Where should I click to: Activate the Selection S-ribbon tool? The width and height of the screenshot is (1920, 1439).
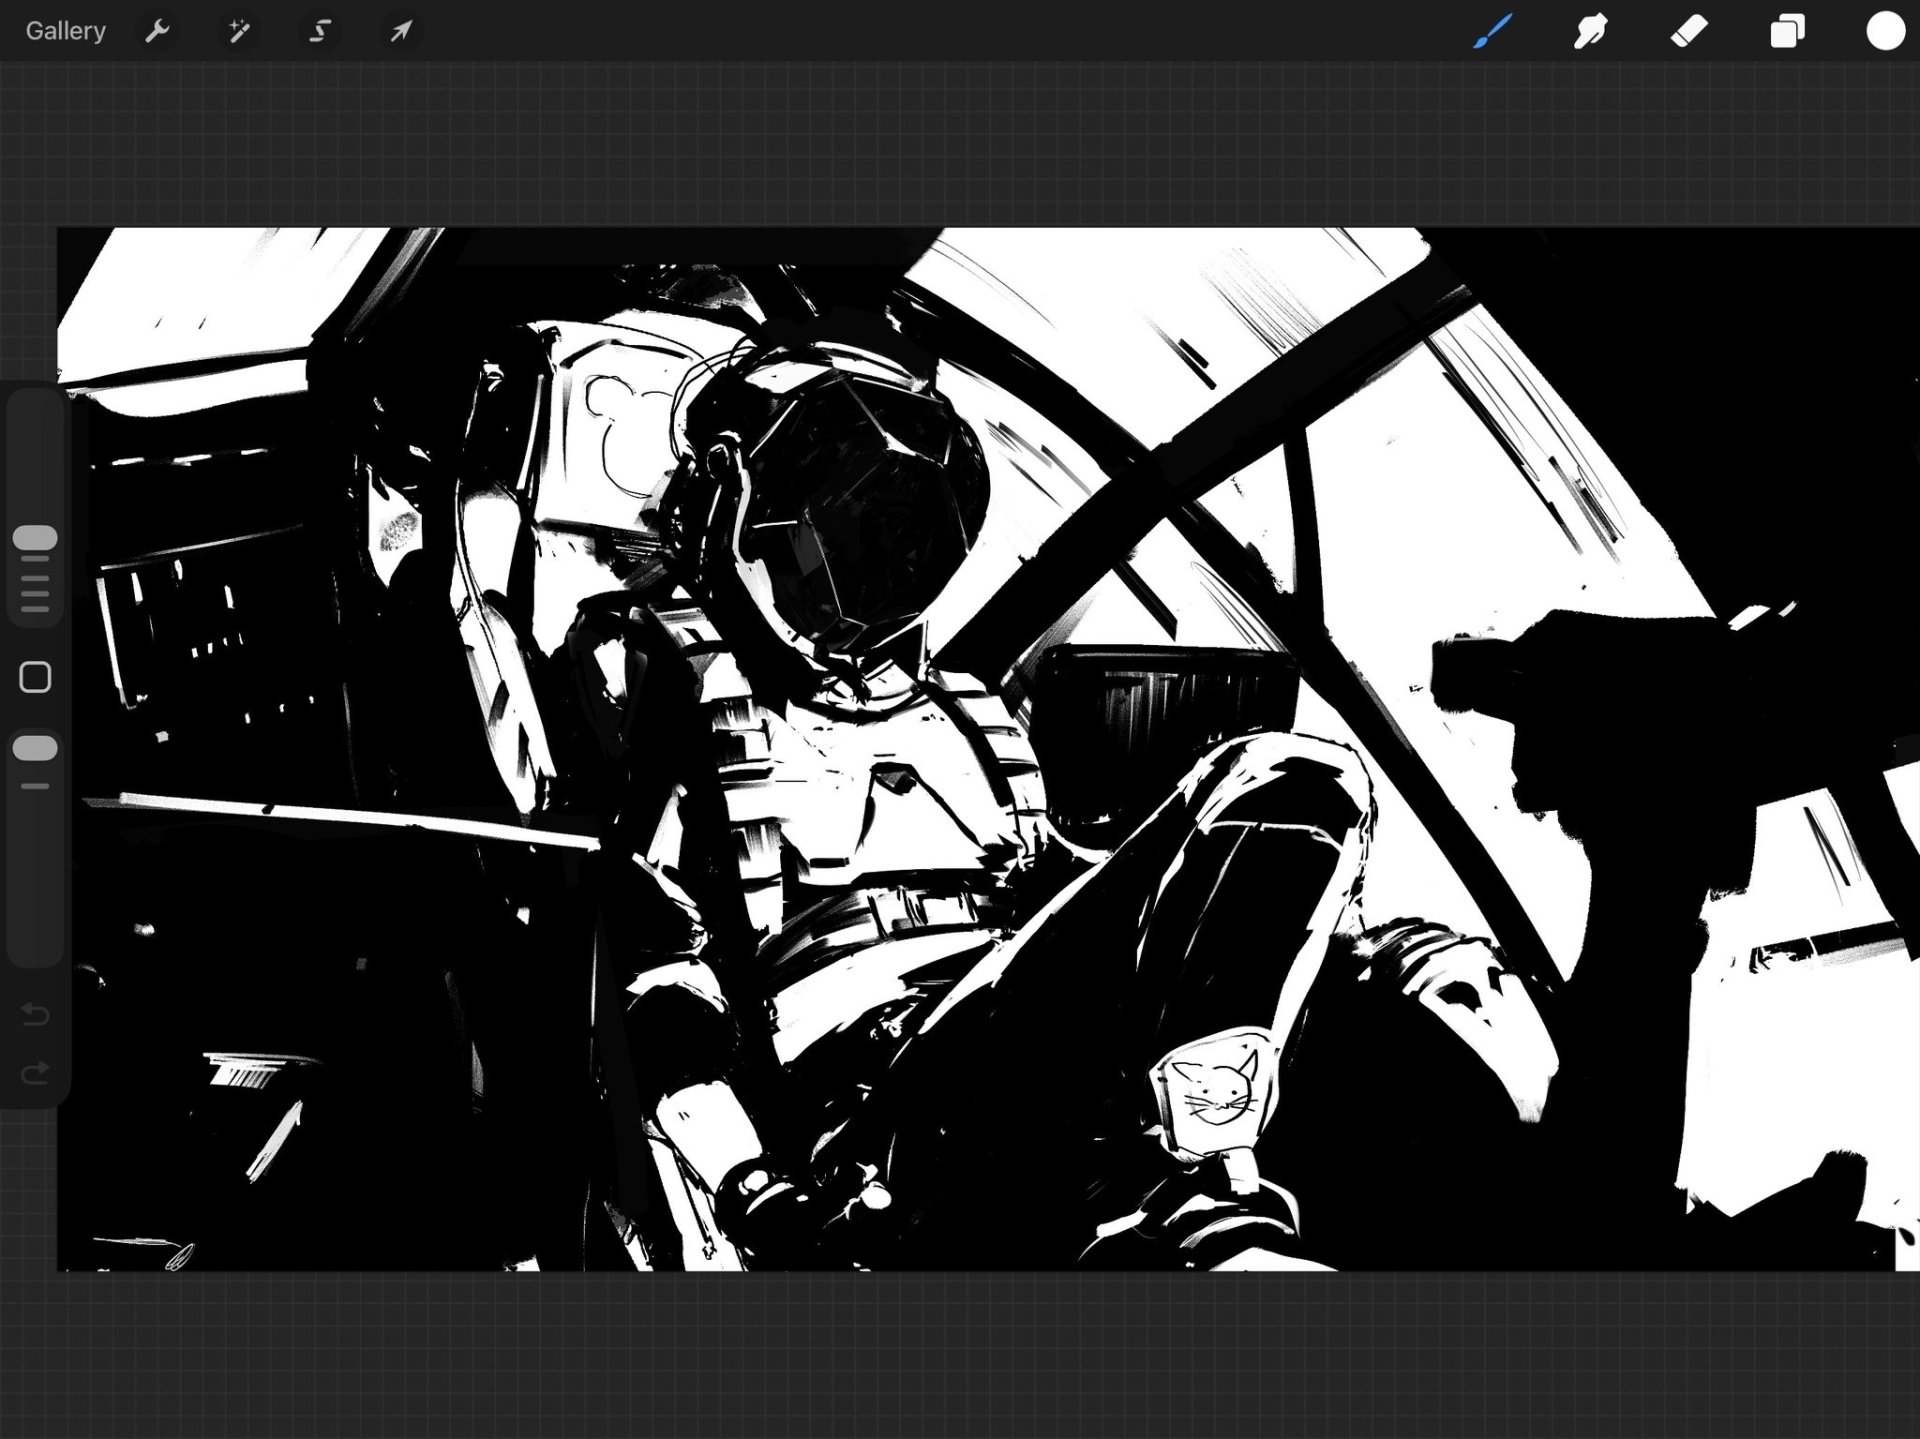point(319,31)
